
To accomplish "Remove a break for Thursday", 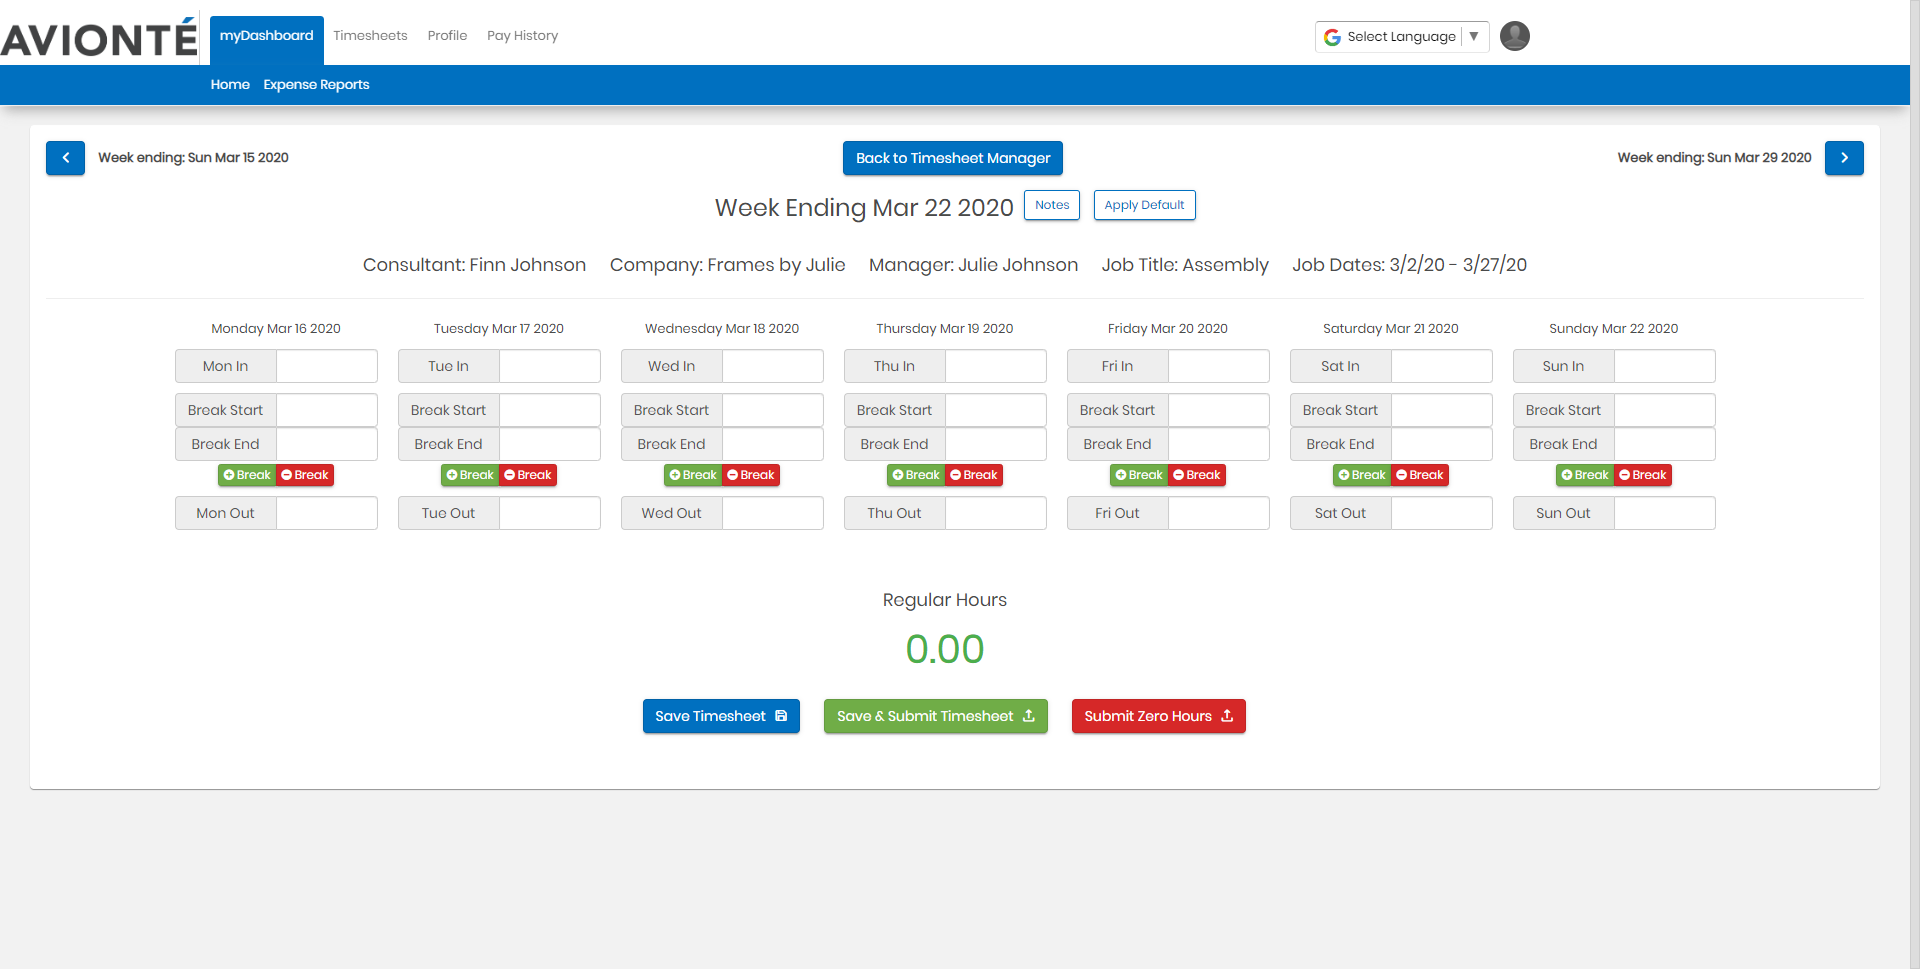I will click(x=974, y=475).
